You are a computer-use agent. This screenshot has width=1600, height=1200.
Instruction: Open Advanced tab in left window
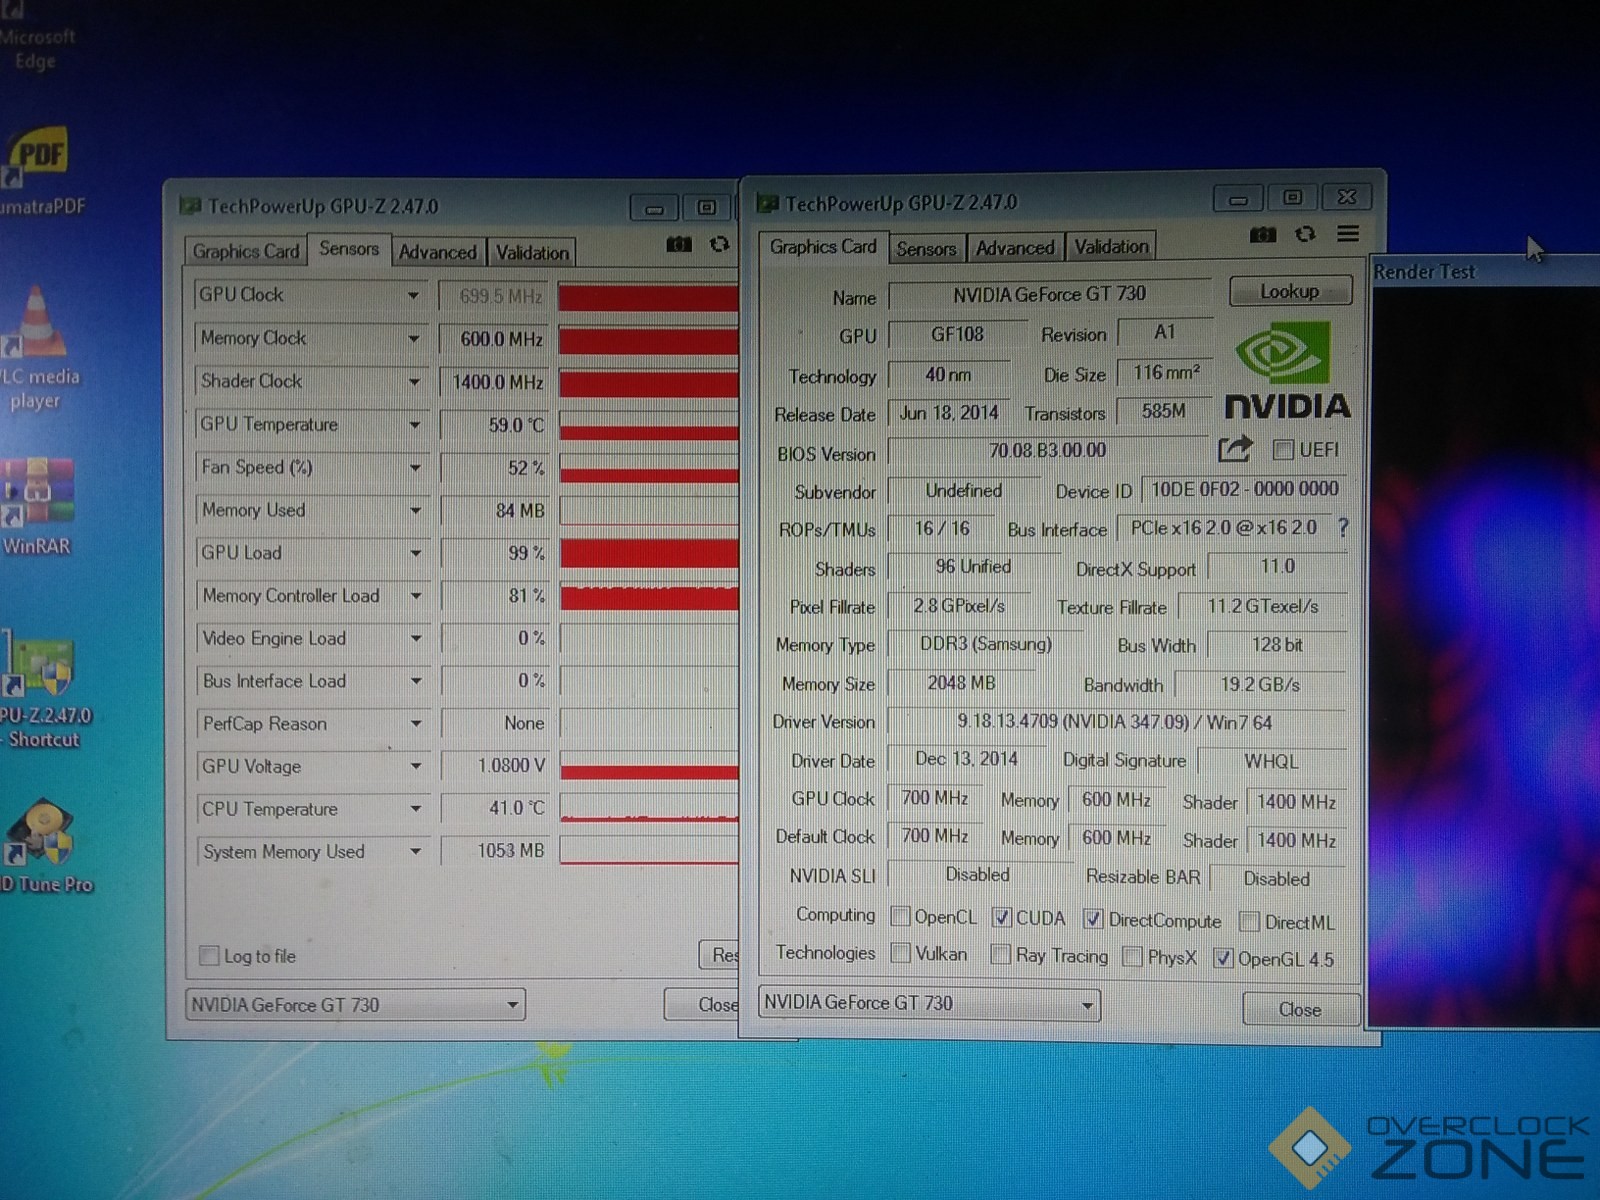(x=438, y=252)
